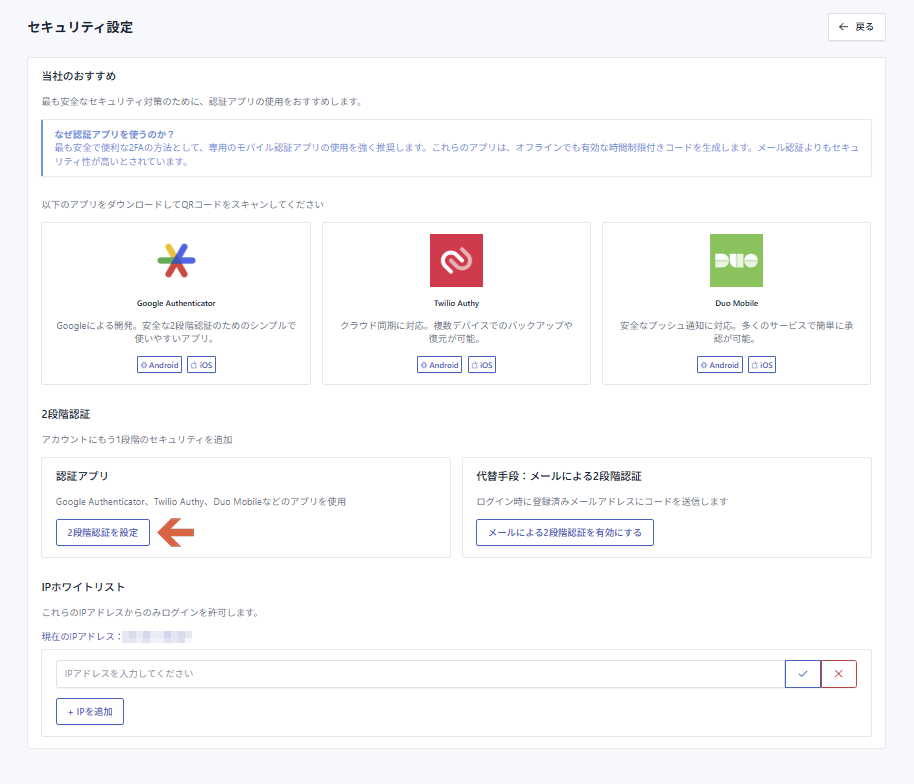The width and height of the screenshot is (914, 784).
Task: Click the Google Authenticator logo icon
Action: point(176,260)
